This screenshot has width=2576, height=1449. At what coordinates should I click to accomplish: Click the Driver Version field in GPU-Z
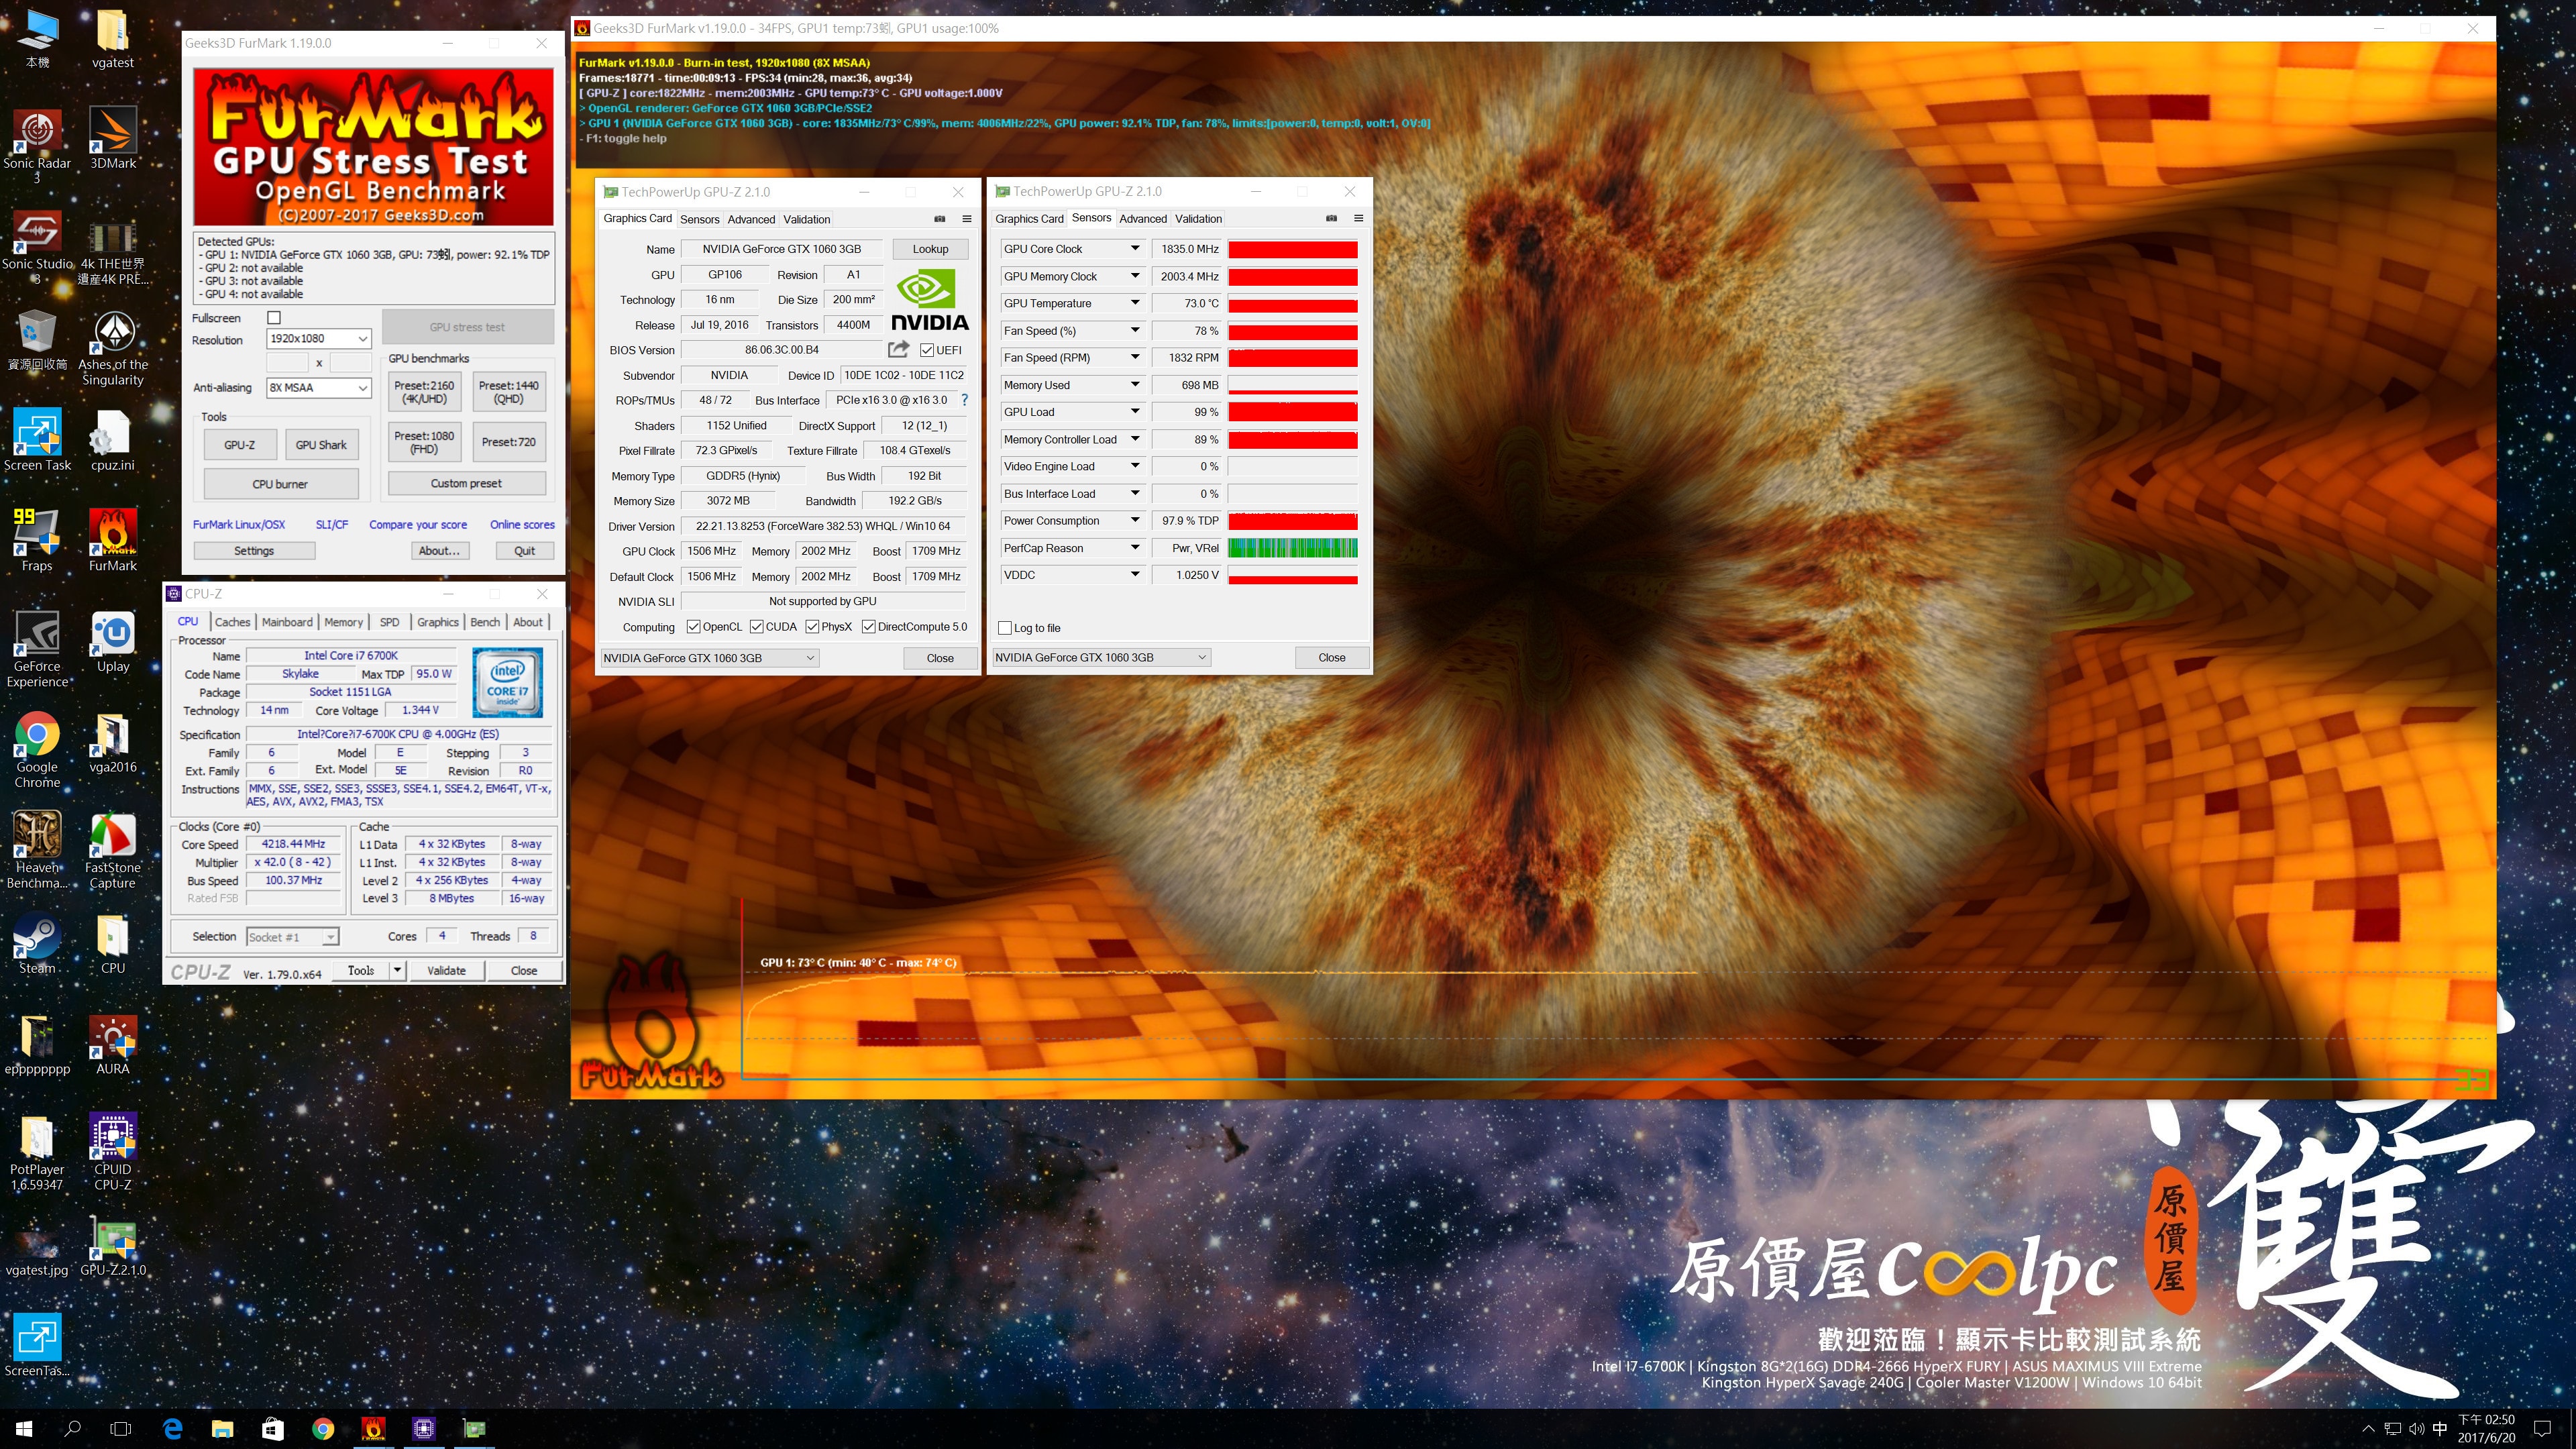pos(823,526)
